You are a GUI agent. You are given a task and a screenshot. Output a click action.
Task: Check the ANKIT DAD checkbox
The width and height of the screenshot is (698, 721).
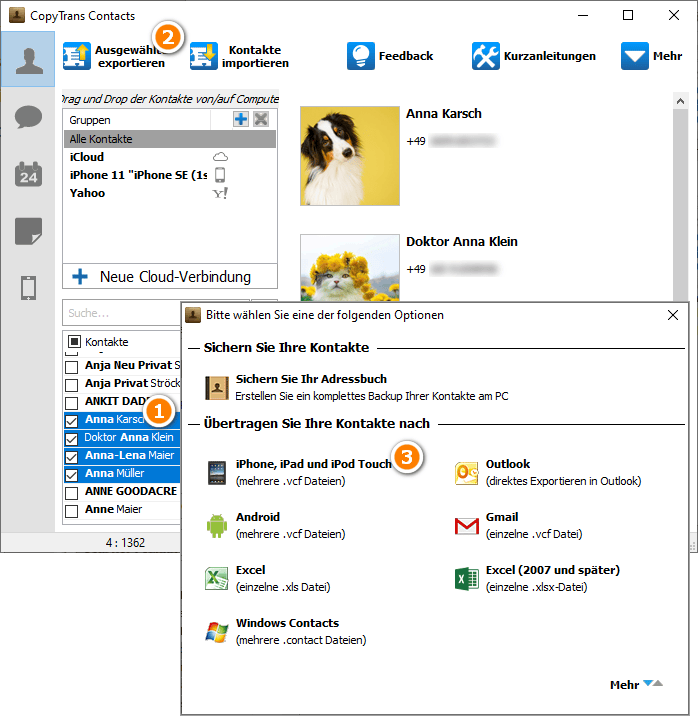click(x=71, y=403)
